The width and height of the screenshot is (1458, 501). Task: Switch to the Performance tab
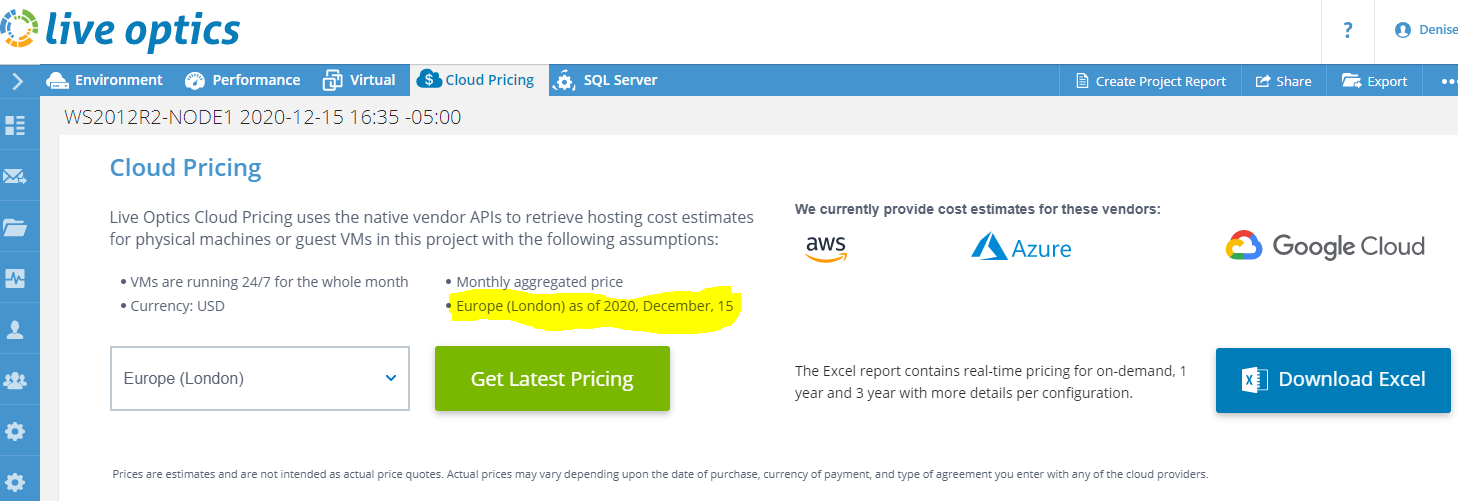point(243,80)
